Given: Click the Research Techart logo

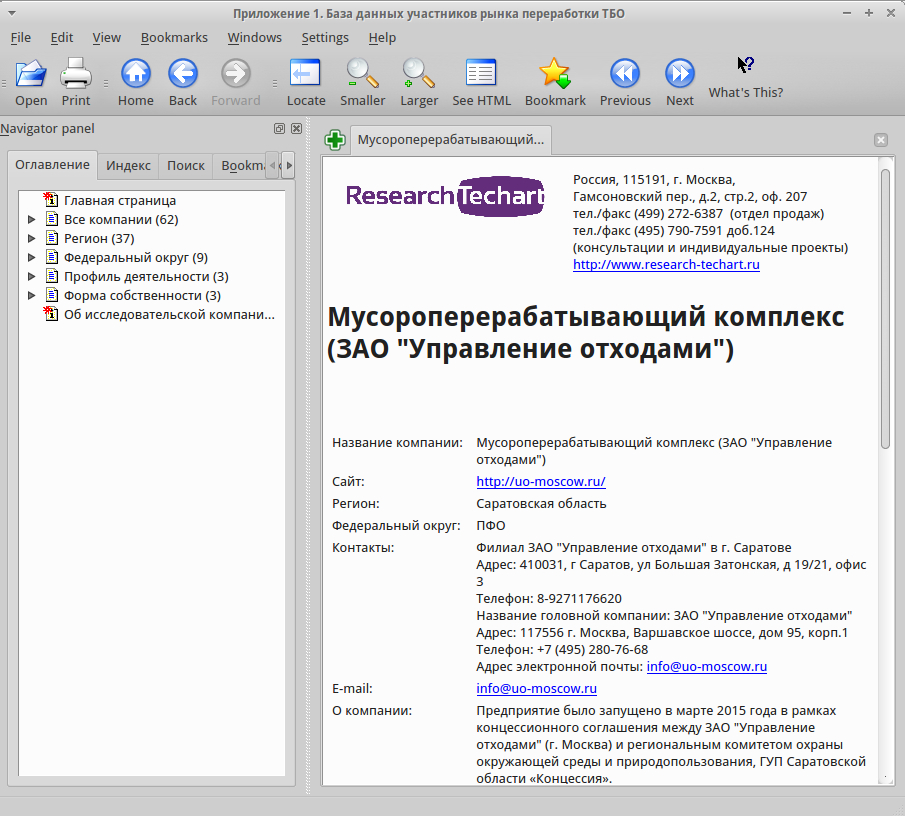Looking at the screenshot, I should 445,196.
